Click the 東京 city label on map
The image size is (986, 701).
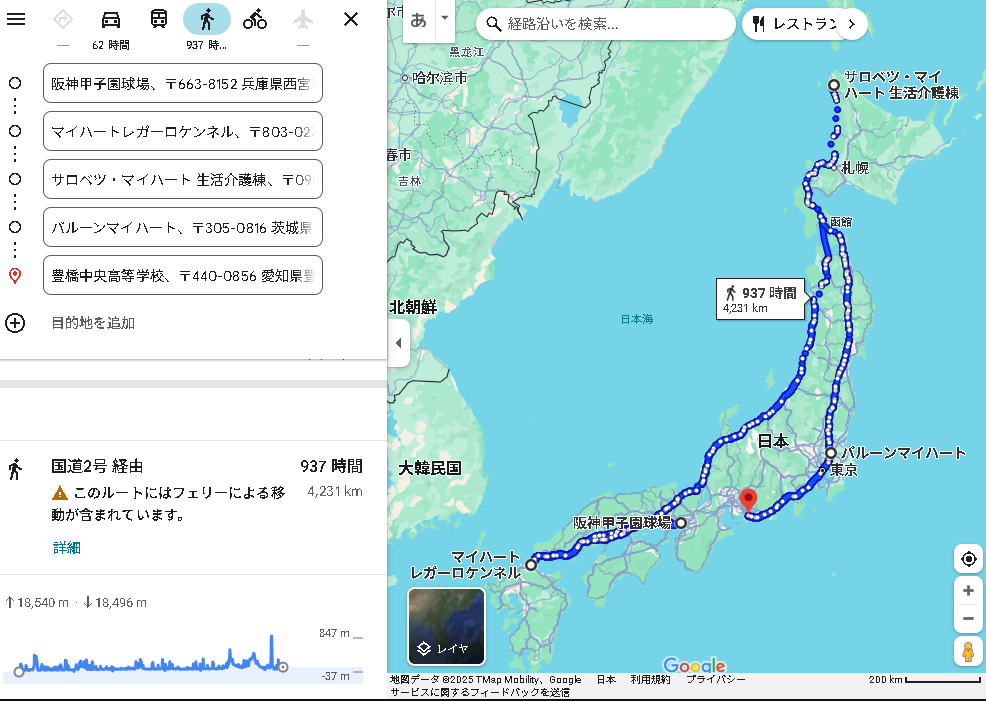[843, 470]
